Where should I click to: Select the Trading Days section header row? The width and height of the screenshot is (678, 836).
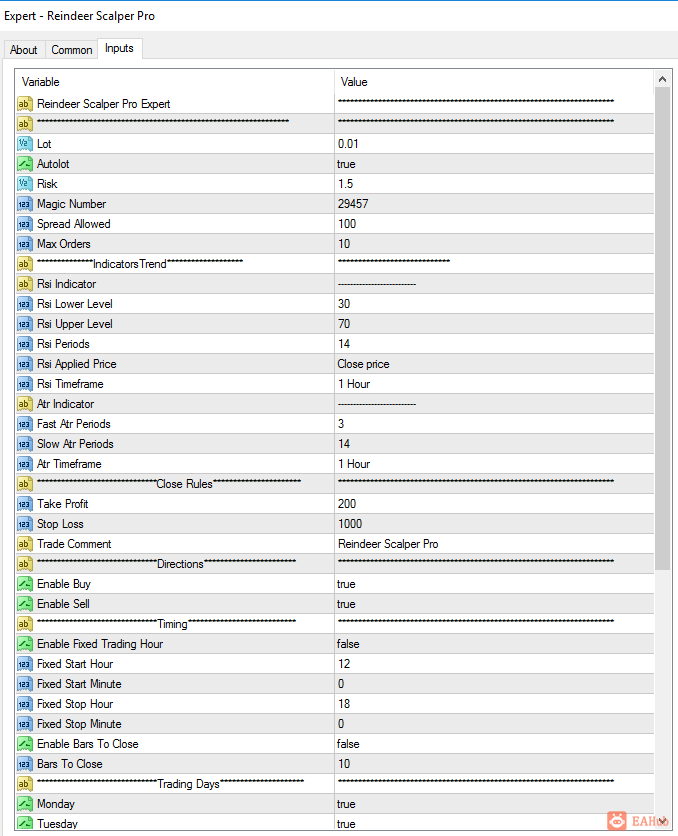335,784
